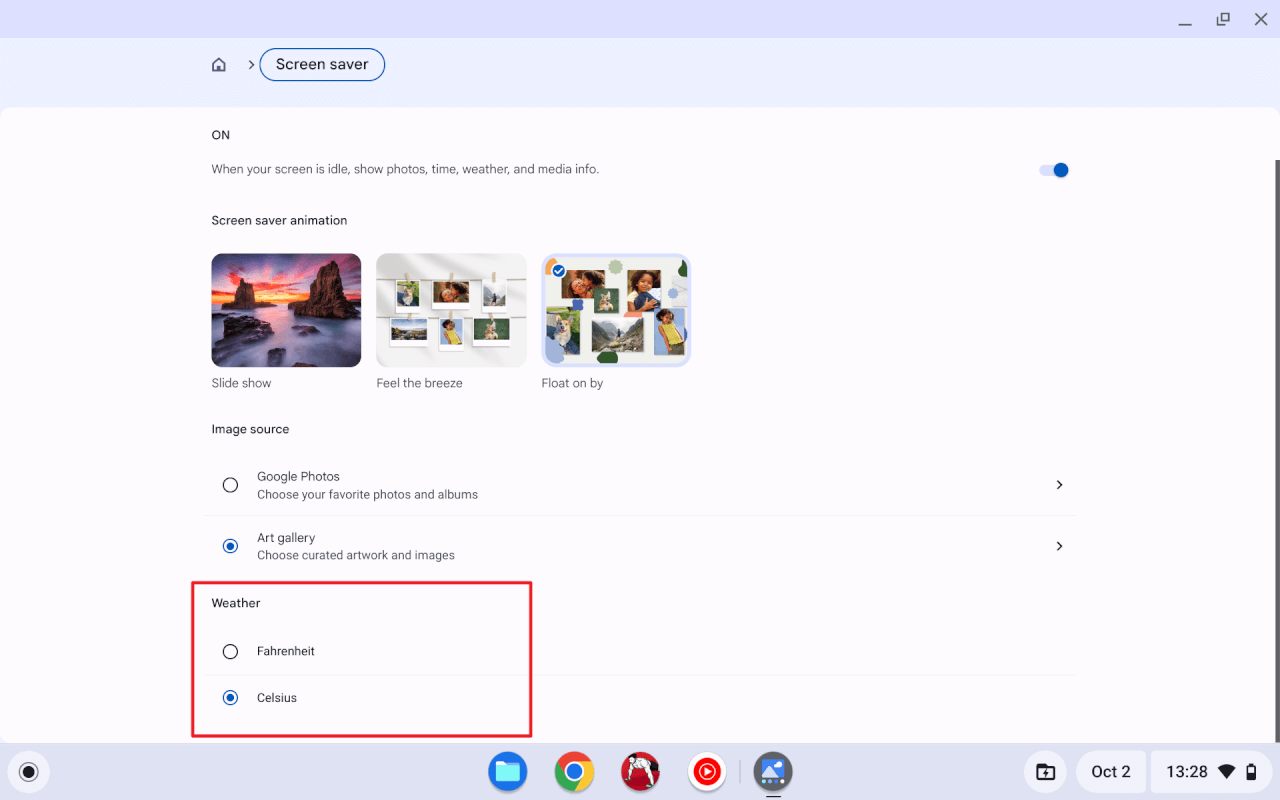Screen dimensions: 1280x800
Task: Open quick settings via clock 13:28
Action: [x=1186, y=772]
